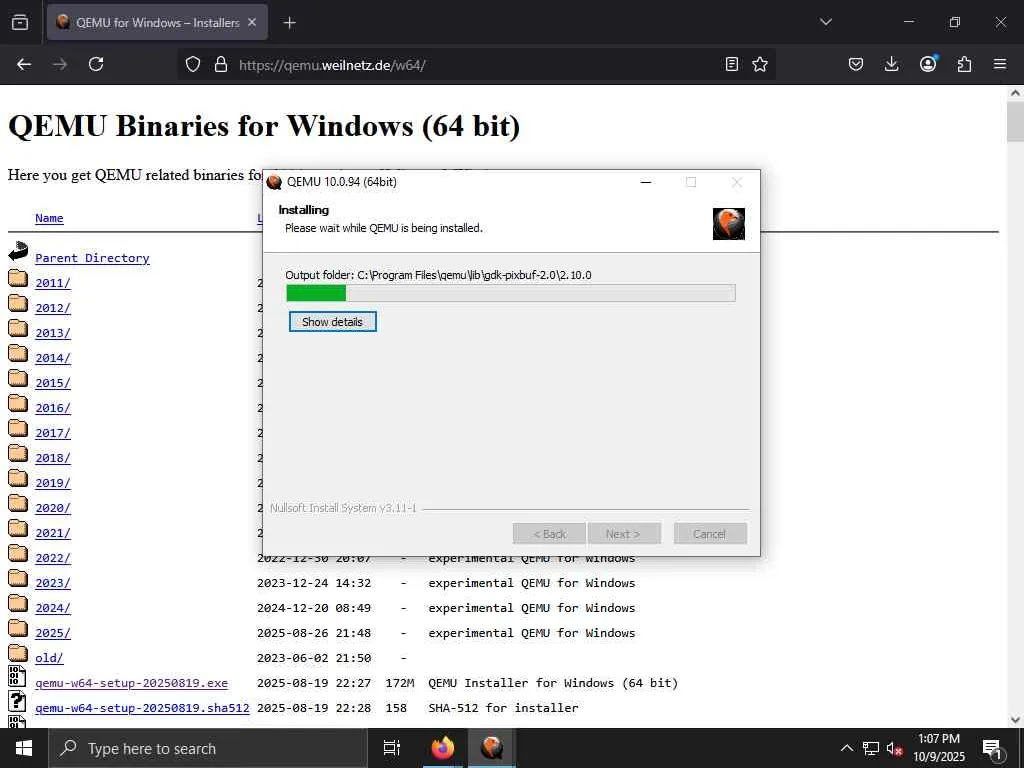Click the Type here to search box
The image size is (1024, 768).
tap(208, 748)
